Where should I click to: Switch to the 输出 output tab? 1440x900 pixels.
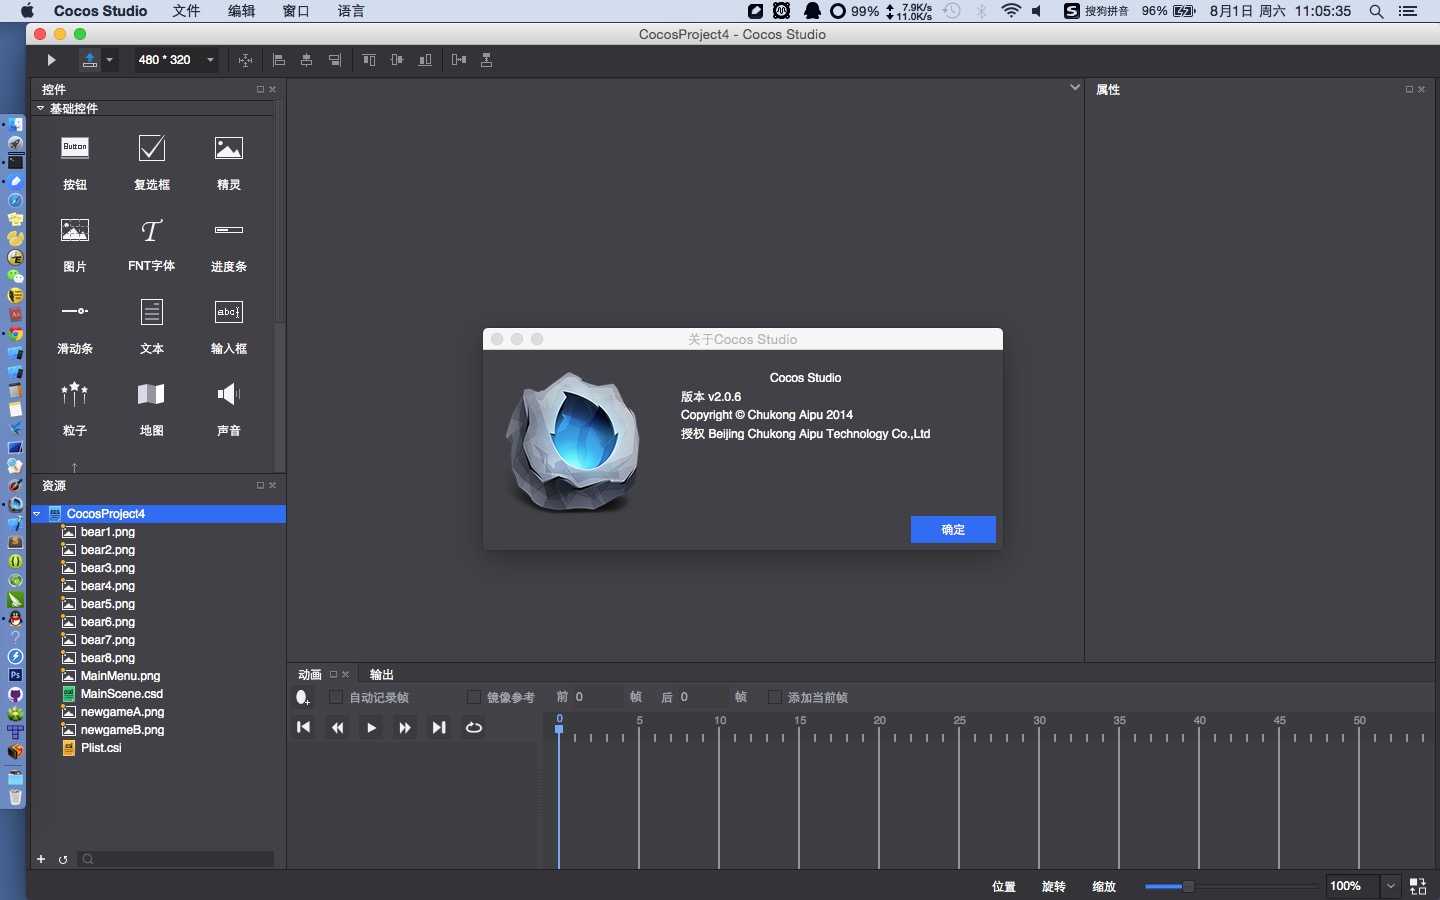pyautogui.click(x=381, y=675)
